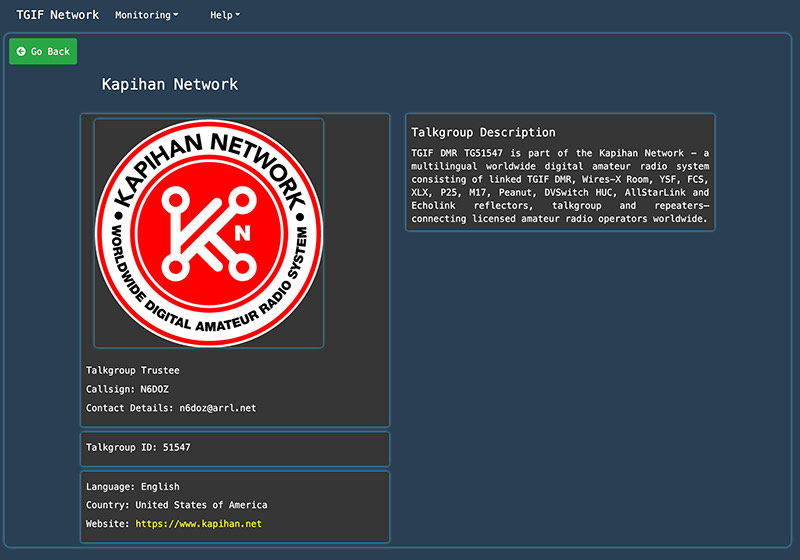Image resolution: width=800 pixels, height=560 pixels.
Task: Expand the Help dropdown menu
Action: coord(224,15)
